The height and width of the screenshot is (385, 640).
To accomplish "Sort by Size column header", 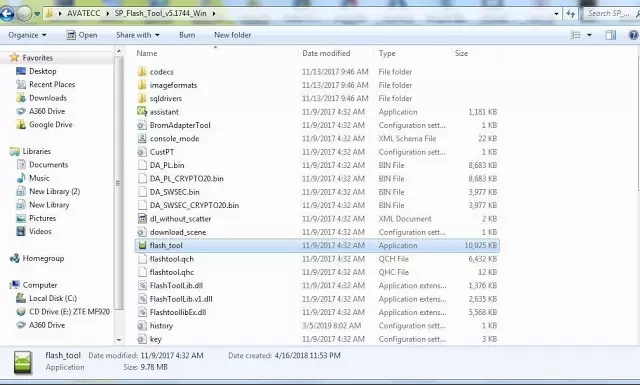I will (461, 53).
